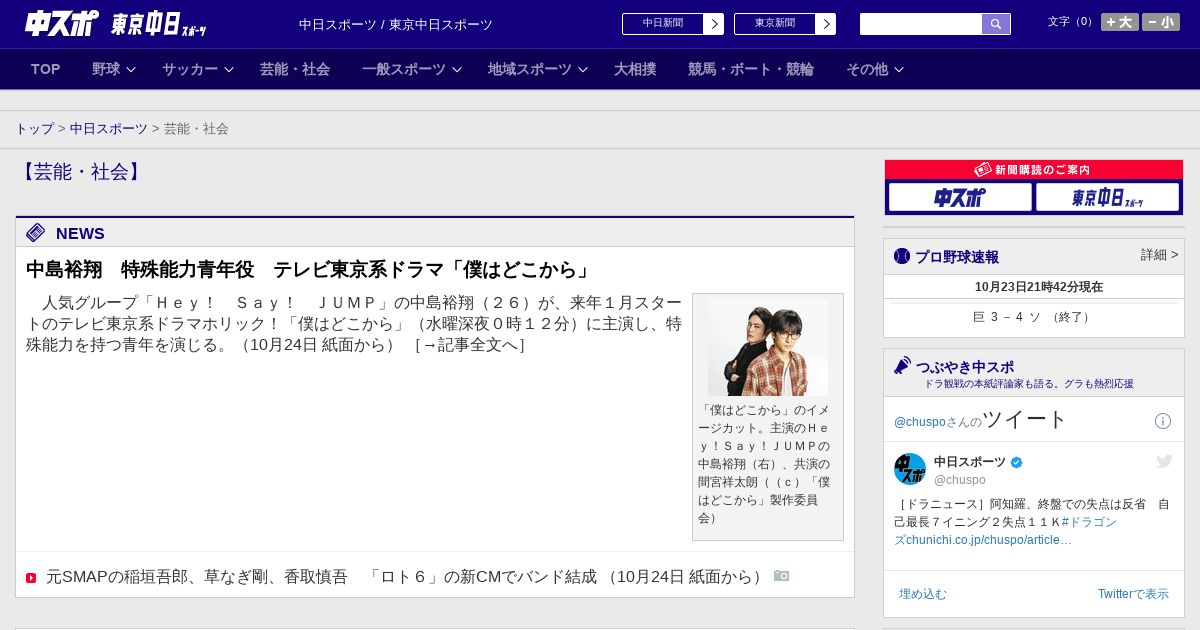Click the 中スポ logo in header
The height and width of the screenshot is (630, 1200).
(x=62, y=23)
